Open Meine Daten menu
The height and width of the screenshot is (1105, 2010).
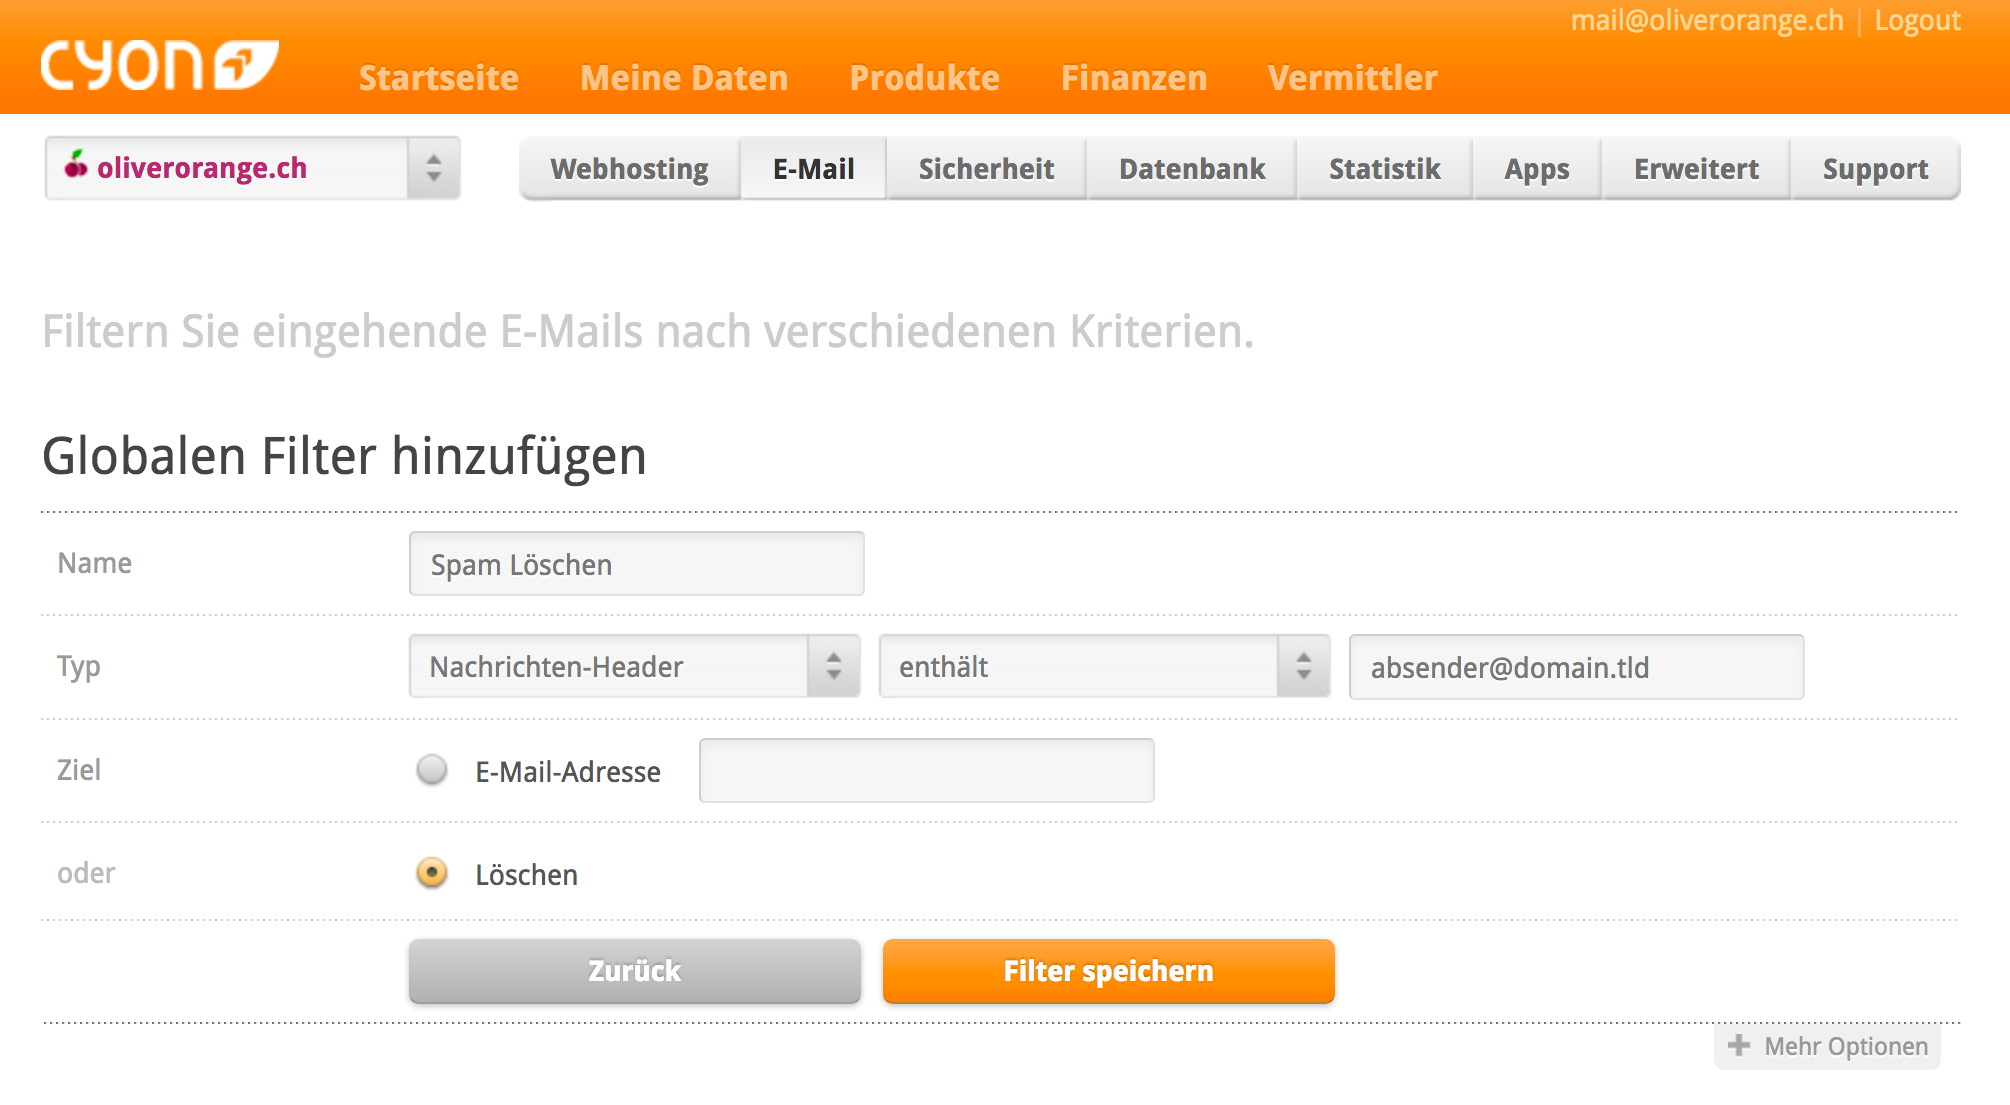[684, 78]
